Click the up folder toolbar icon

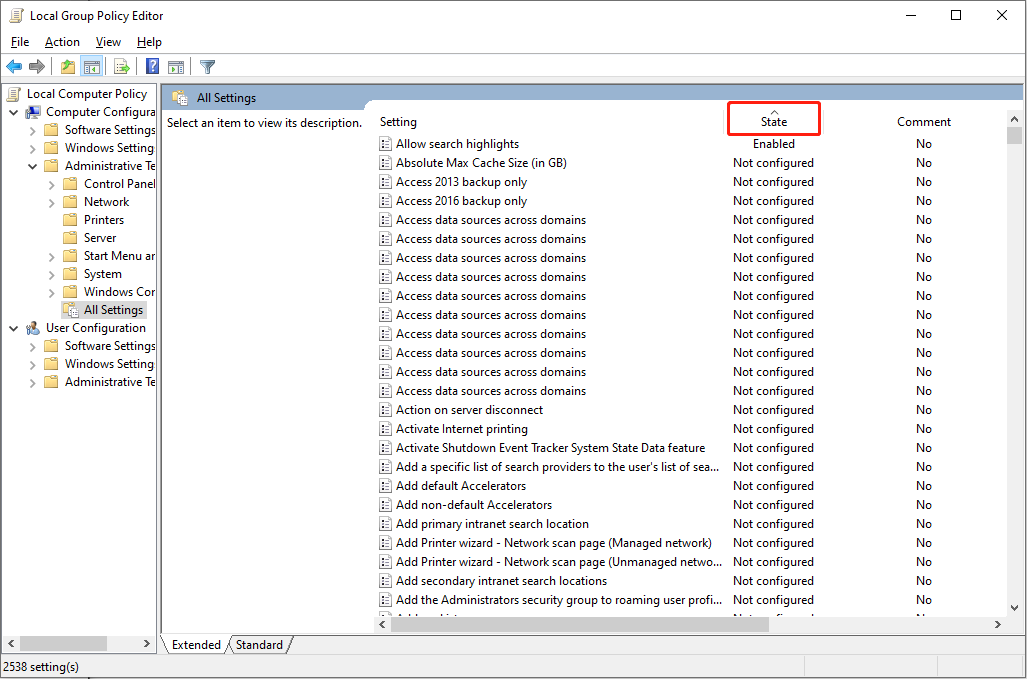click(x=67, y=66)
